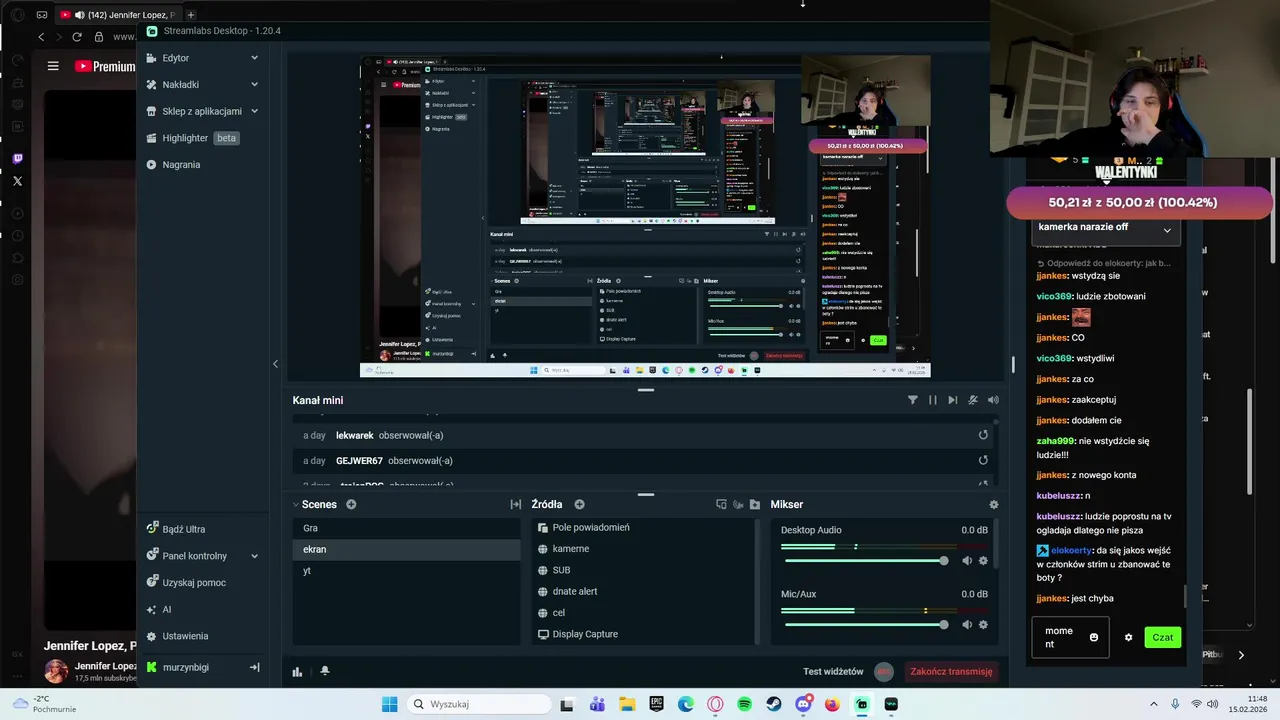This screenshot has width=1280, height=720.
Task: Open Ustawienia settings in Streamlabs
Action: 177,636
